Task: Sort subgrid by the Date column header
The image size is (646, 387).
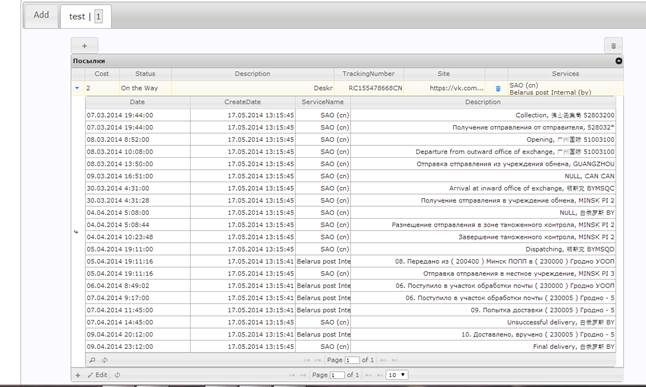Action: 138,102
